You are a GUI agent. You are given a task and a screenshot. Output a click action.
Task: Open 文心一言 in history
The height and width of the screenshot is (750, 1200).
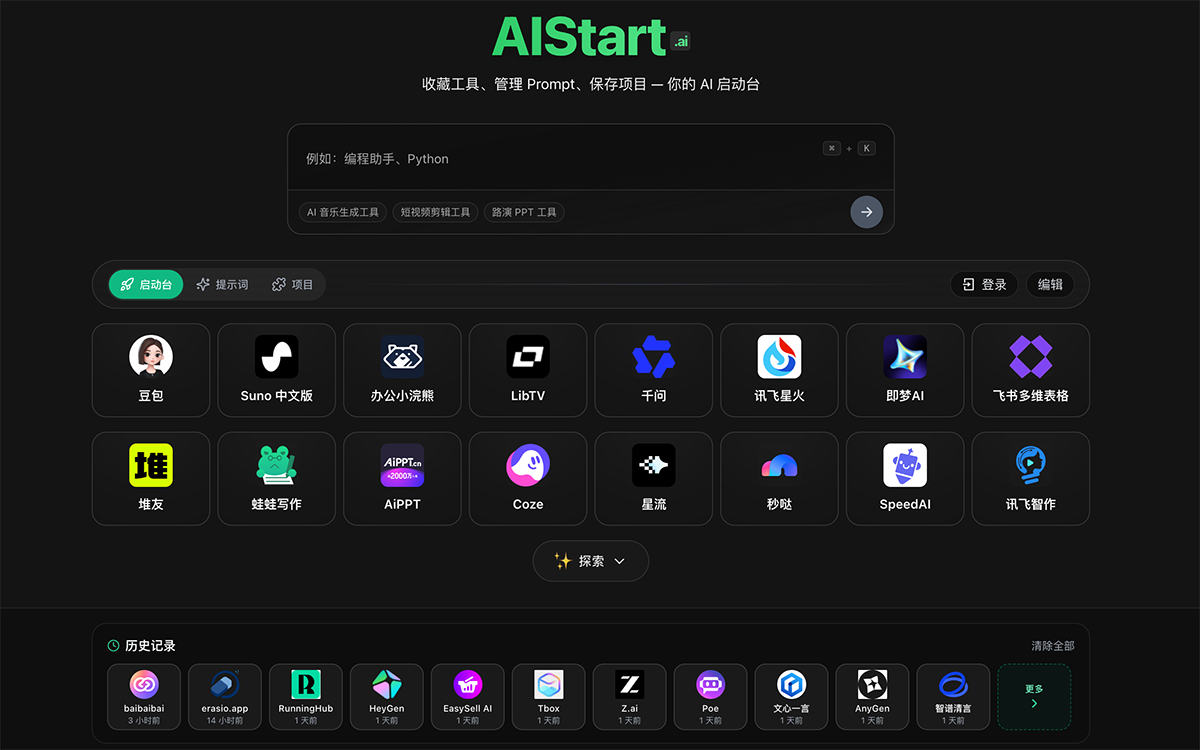click(x=792, y=697)
